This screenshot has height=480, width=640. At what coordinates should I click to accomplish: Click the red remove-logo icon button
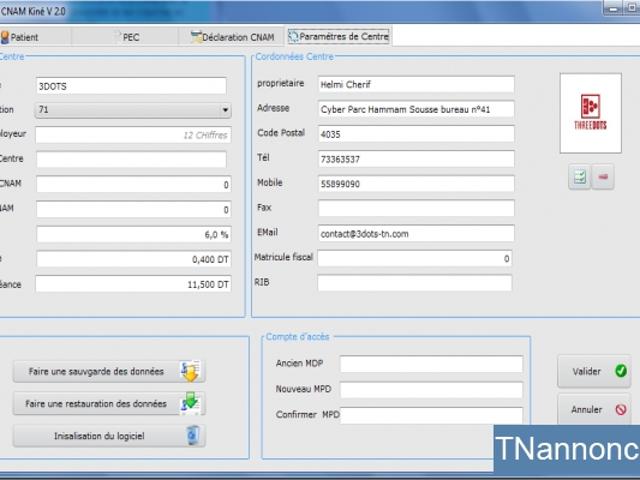pos(603,177)
